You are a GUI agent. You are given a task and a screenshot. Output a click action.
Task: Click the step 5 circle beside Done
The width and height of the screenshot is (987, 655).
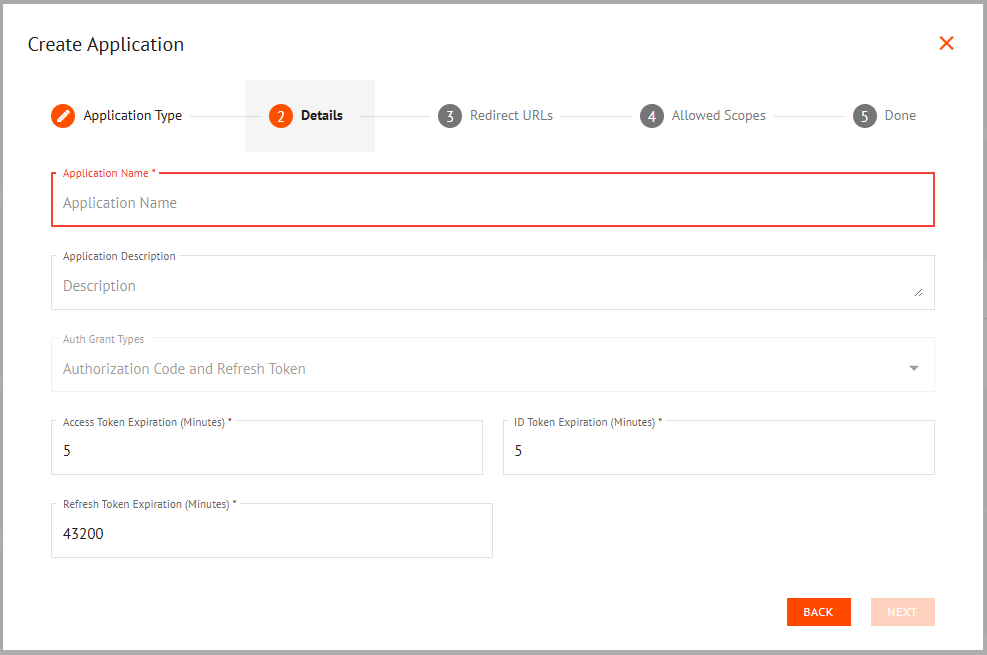pyautogui.click(x=864, y=115)
